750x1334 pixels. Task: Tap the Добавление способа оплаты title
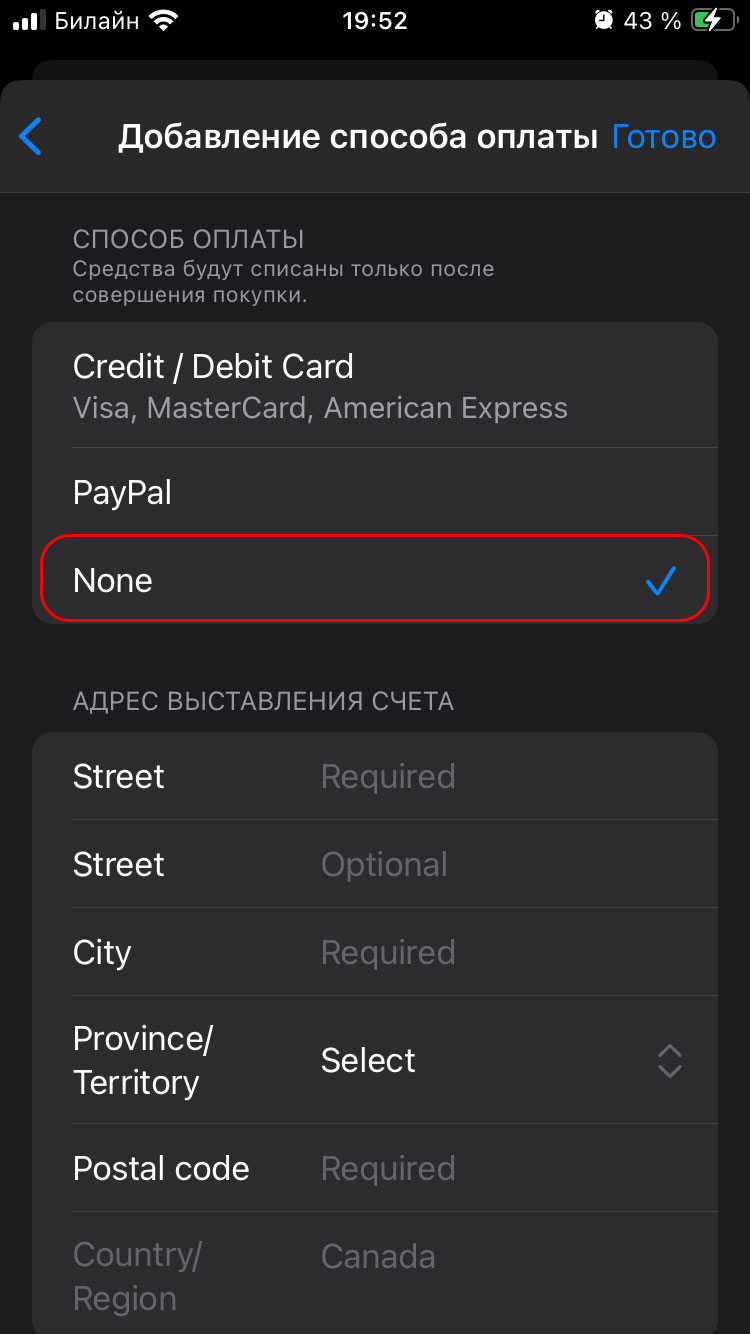click(x=357, y=137)
